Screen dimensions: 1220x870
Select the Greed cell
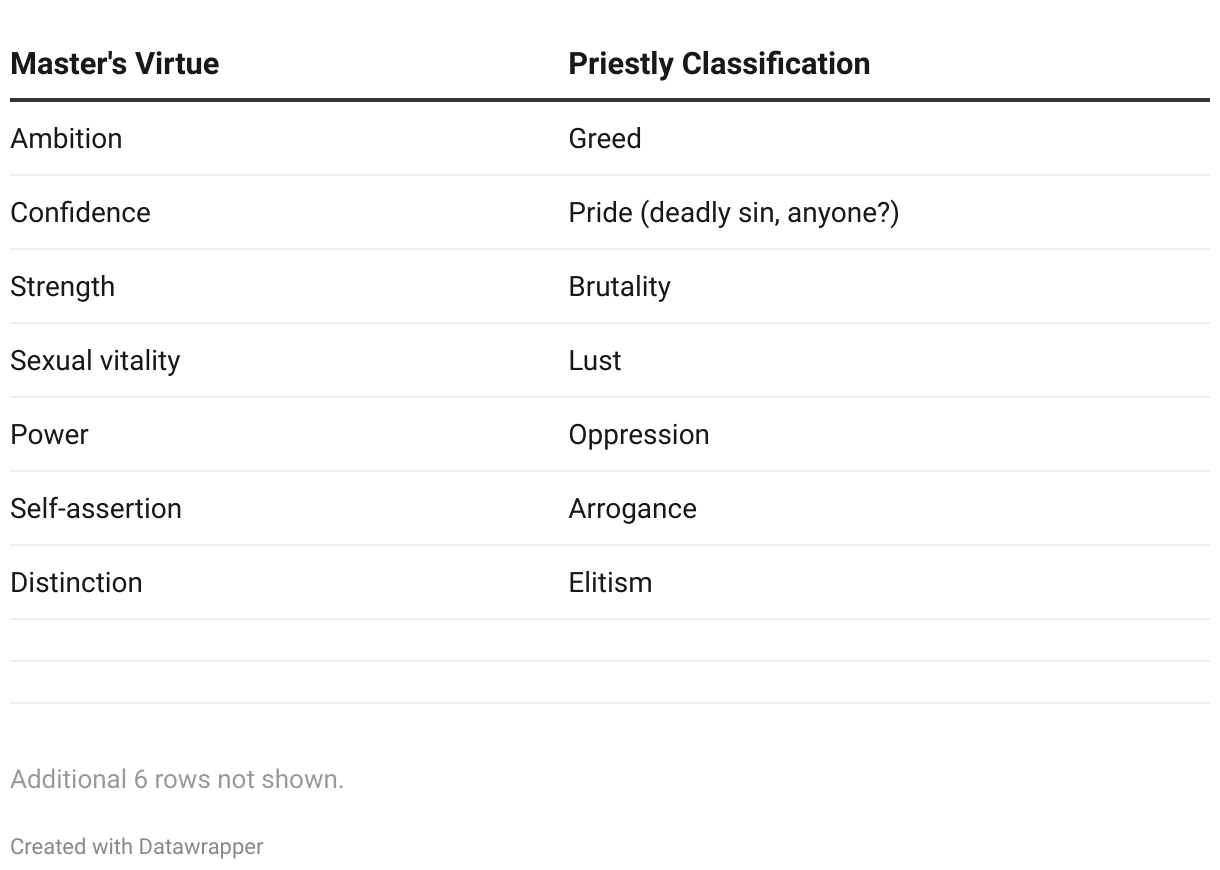click(605, 138)
